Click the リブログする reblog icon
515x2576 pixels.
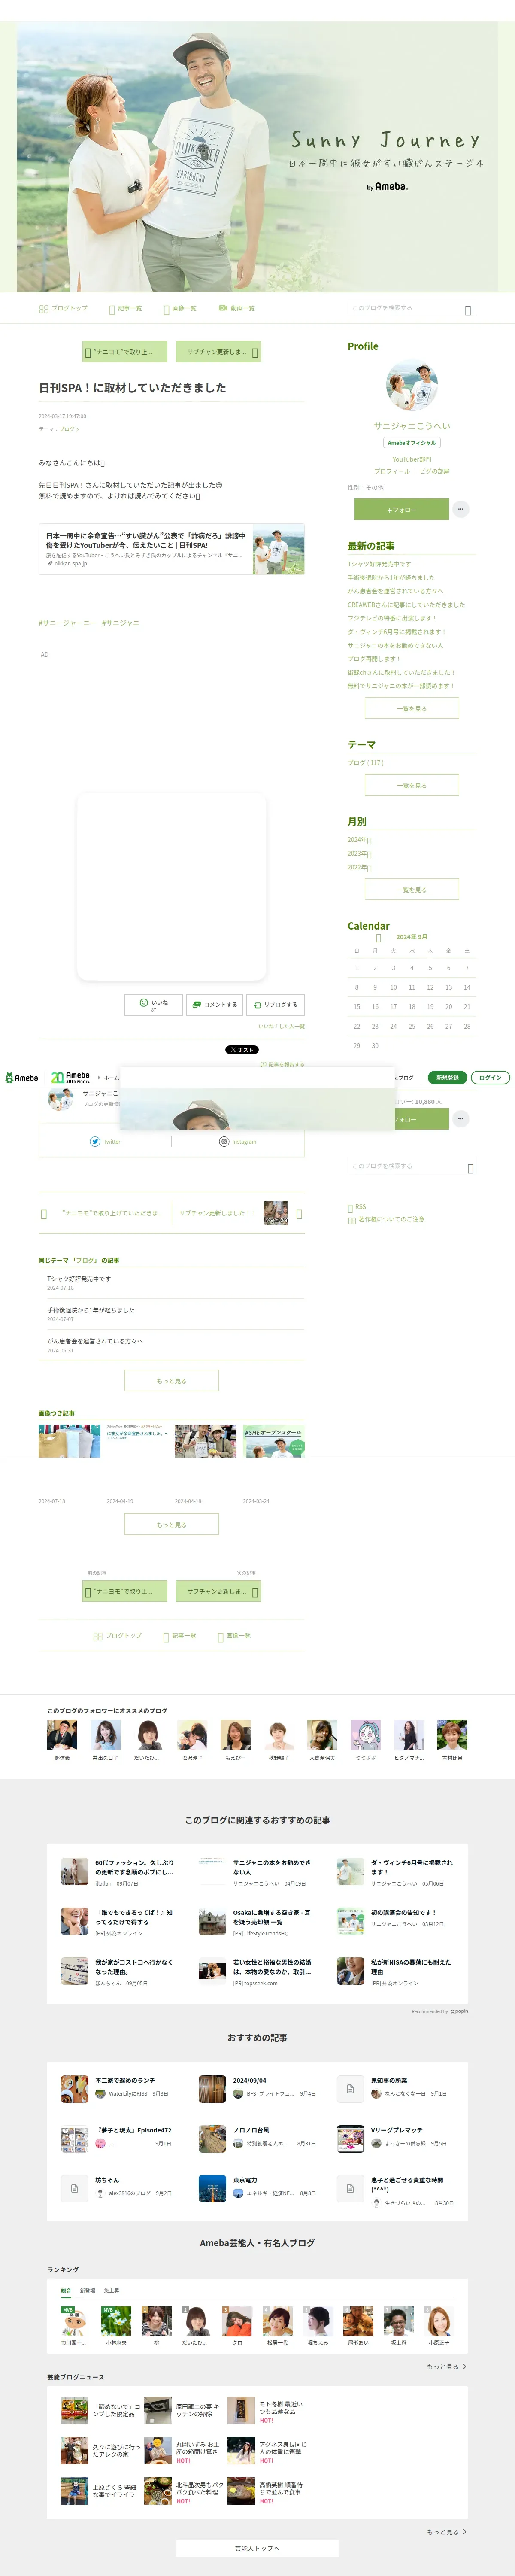257,1004
